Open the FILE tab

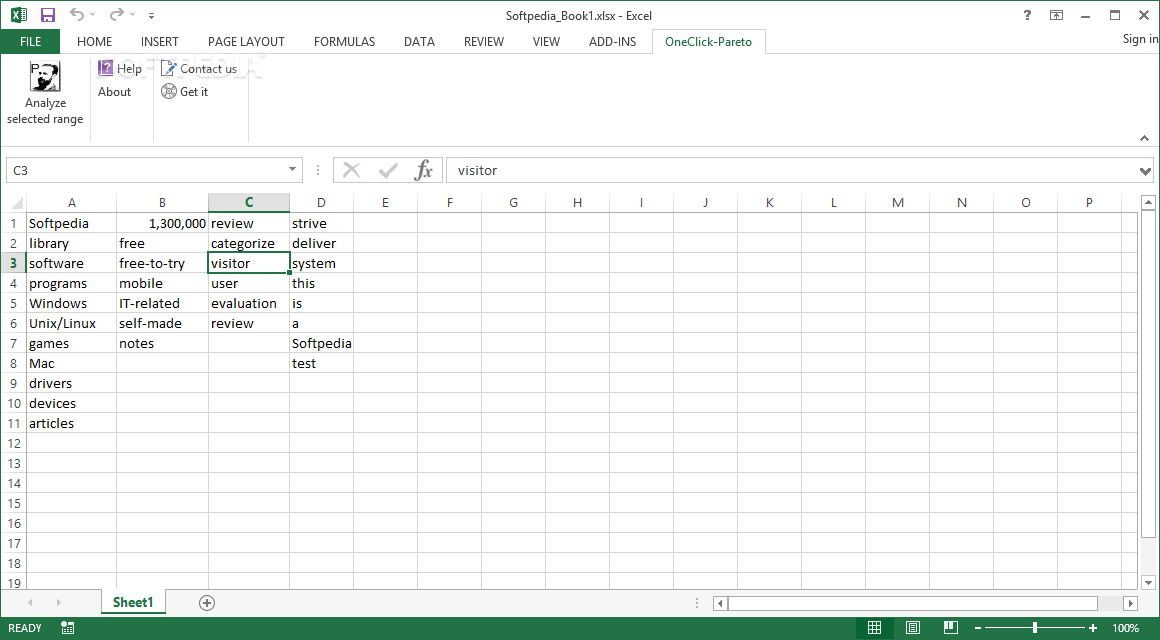point(30,41)
